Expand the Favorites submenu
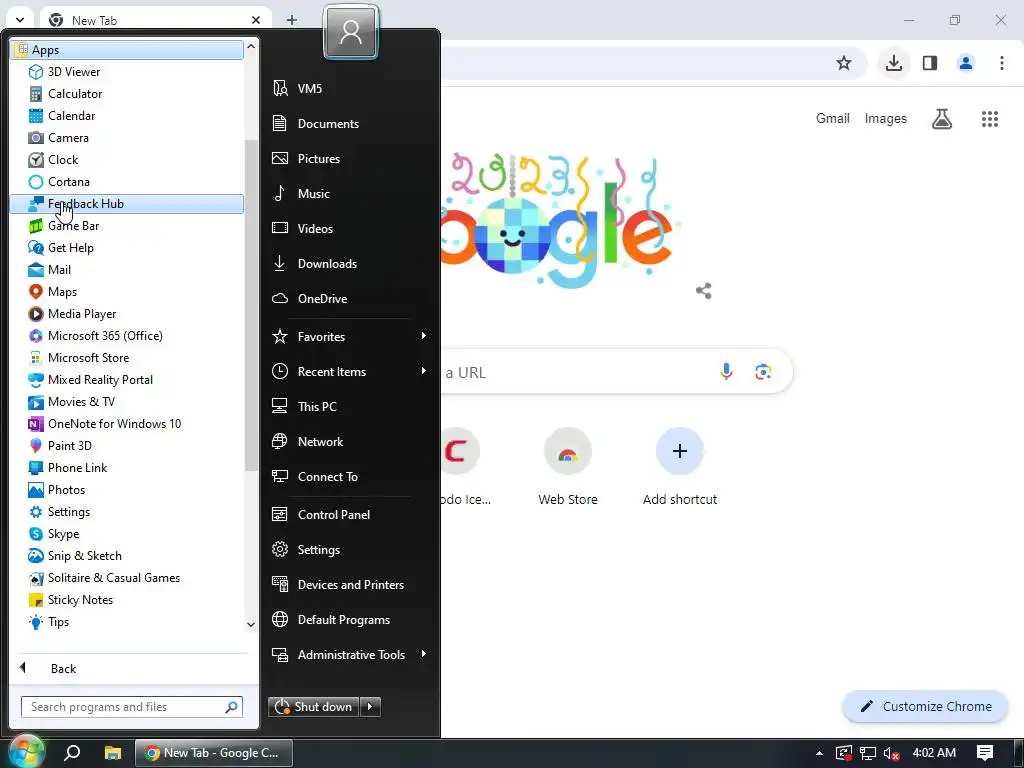The height and width of the screenshot is (768, 1024). pos(423,336)
